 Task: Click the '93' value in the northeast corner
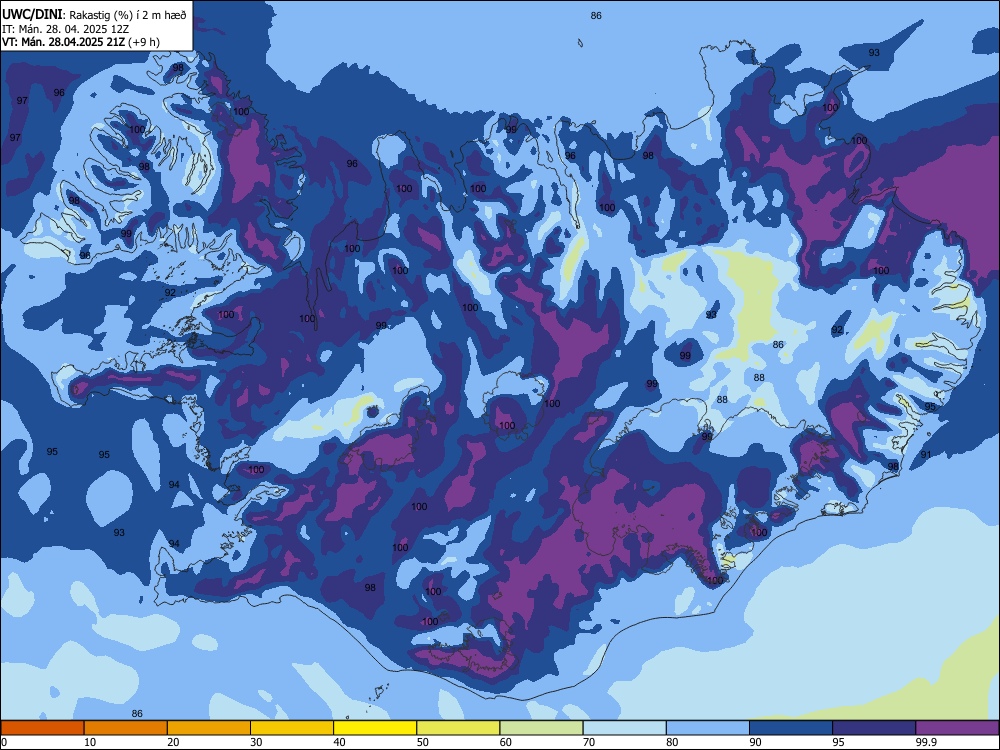[874, 52]
